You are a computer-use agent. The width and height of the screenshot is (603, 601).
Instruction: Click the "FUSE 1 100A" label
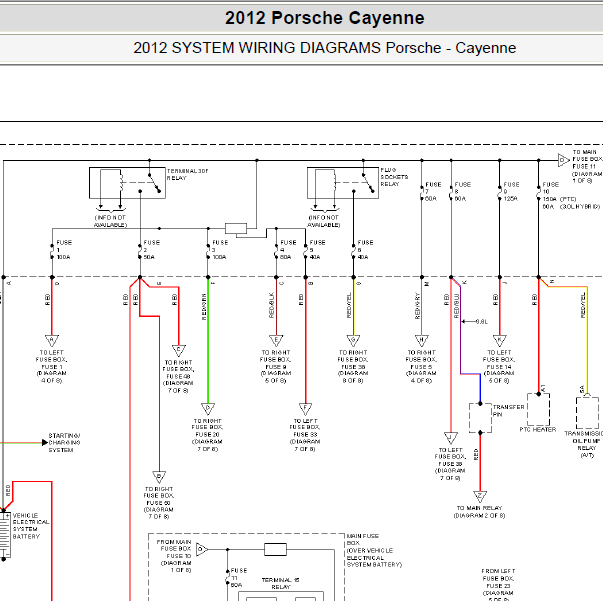click(x=63, y=250)
